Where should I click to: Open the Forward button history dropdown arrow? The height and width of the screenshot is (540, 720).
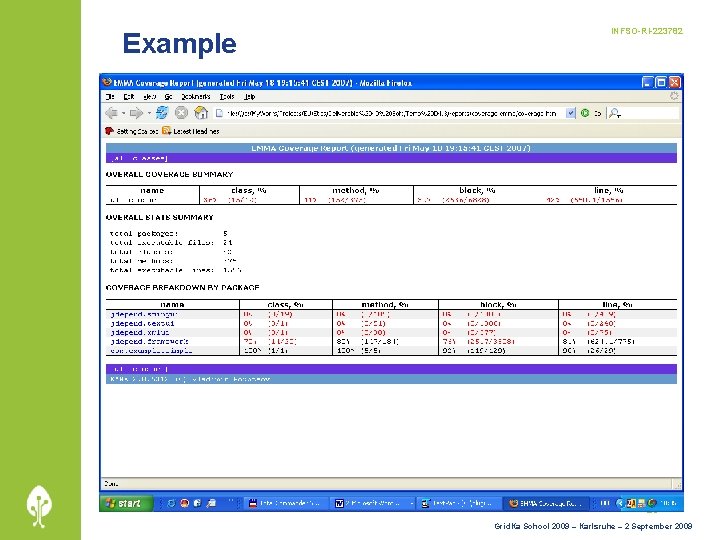pyautogui.click(x=149, y=113)
